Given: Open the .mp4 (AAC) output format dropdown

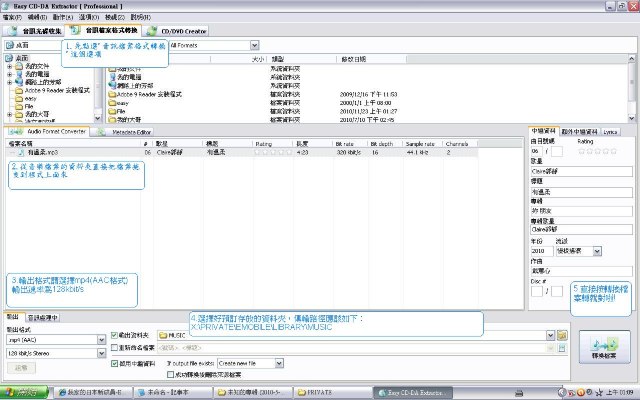Looking at the screenshot, I should pos(101,340).
